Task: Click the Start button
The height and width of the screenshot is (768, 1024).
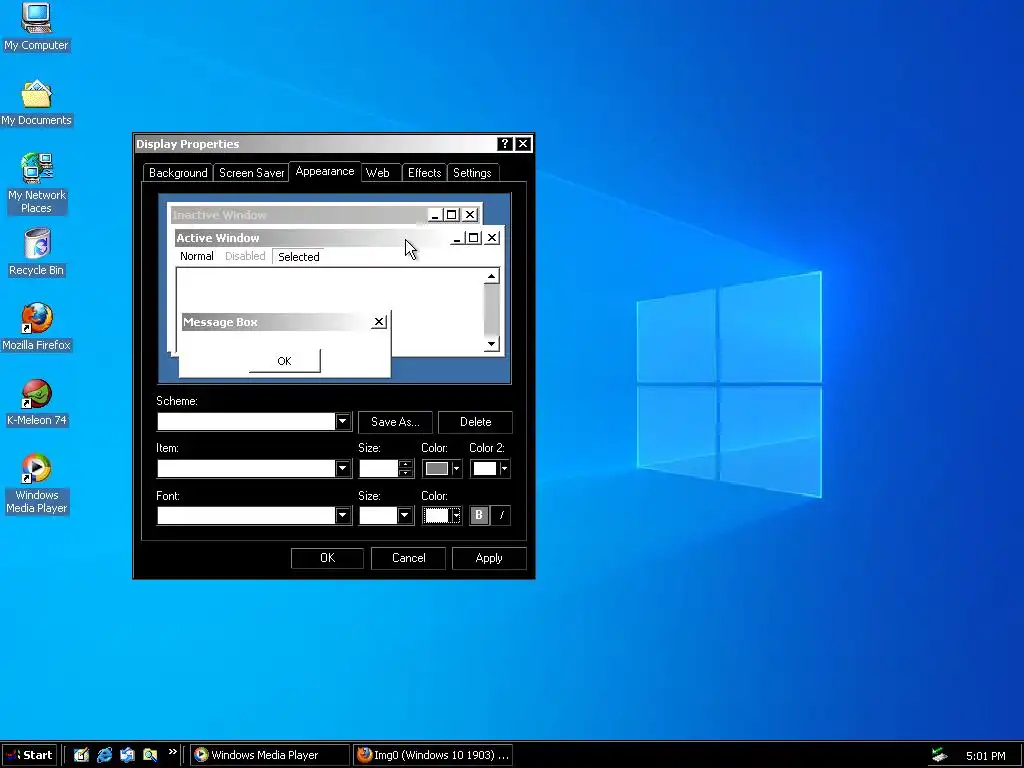Action: [x=29, y=755]
